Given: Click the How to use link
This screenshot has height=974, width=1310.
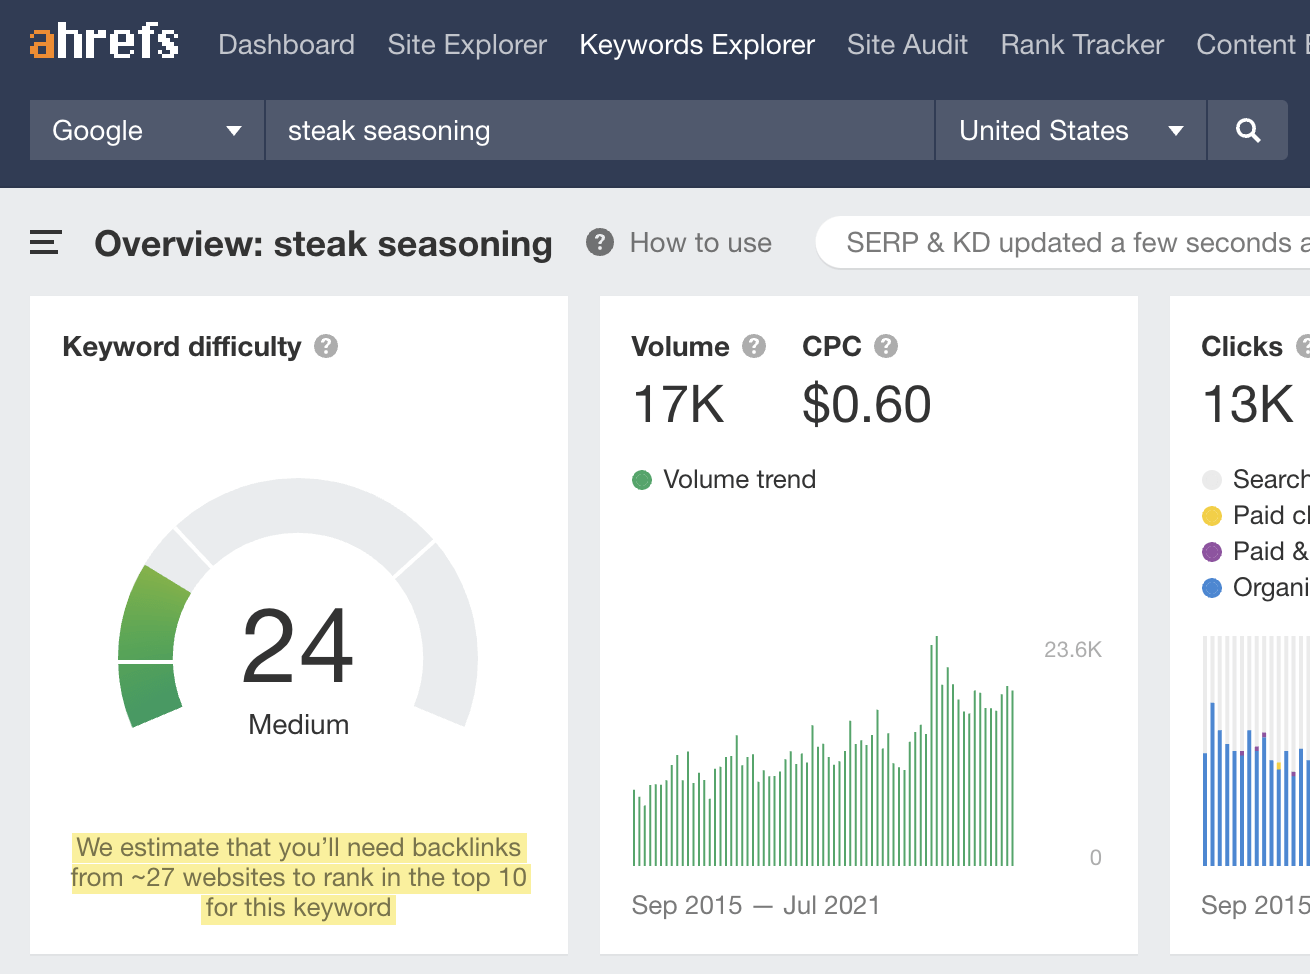Looking at the screenshot, I should click(700, 242).
